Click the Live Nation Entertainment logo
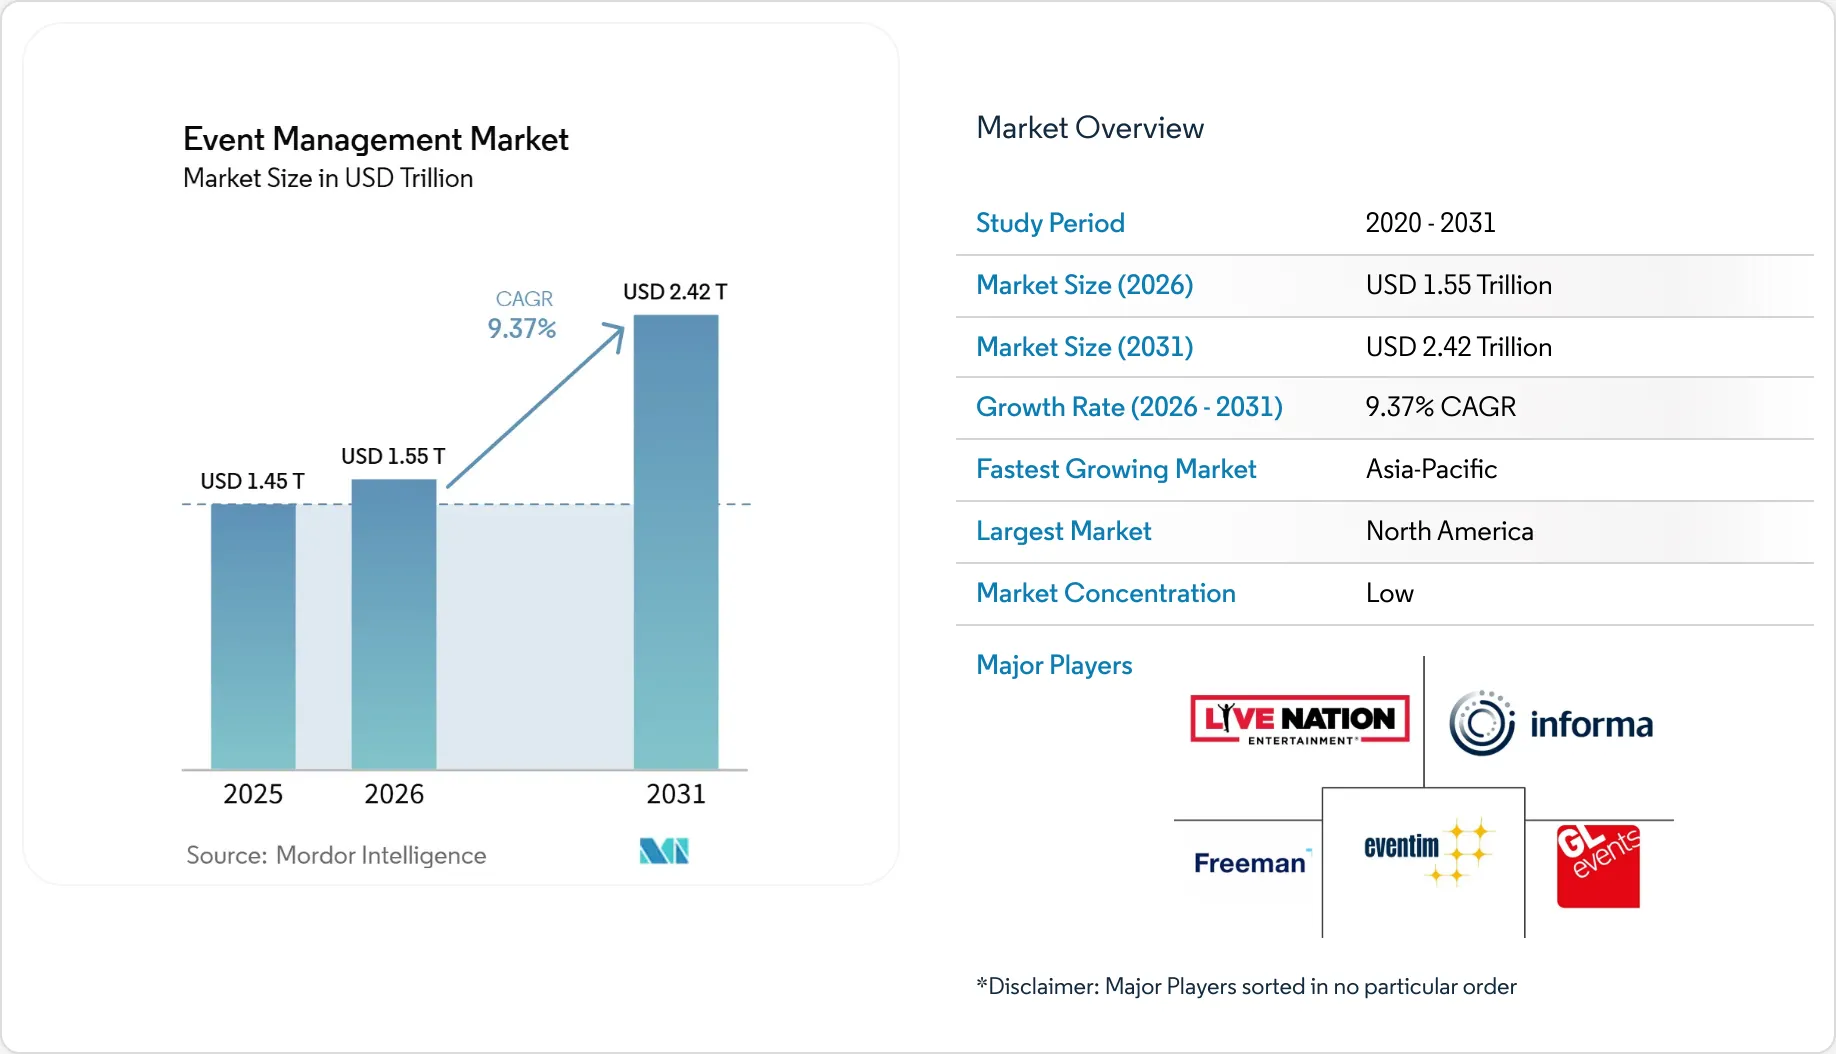This screenshot has width=1836, height=1054. point(1299,719)
